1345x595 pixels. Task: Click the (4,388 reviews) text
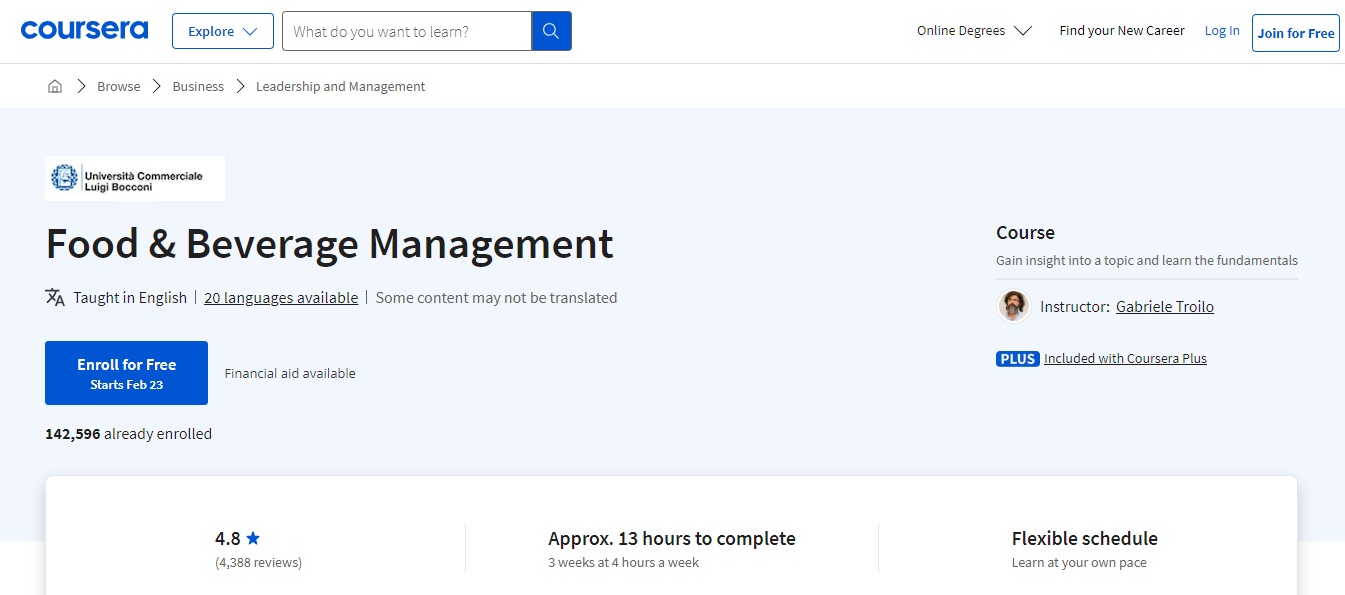click(258, 562)
